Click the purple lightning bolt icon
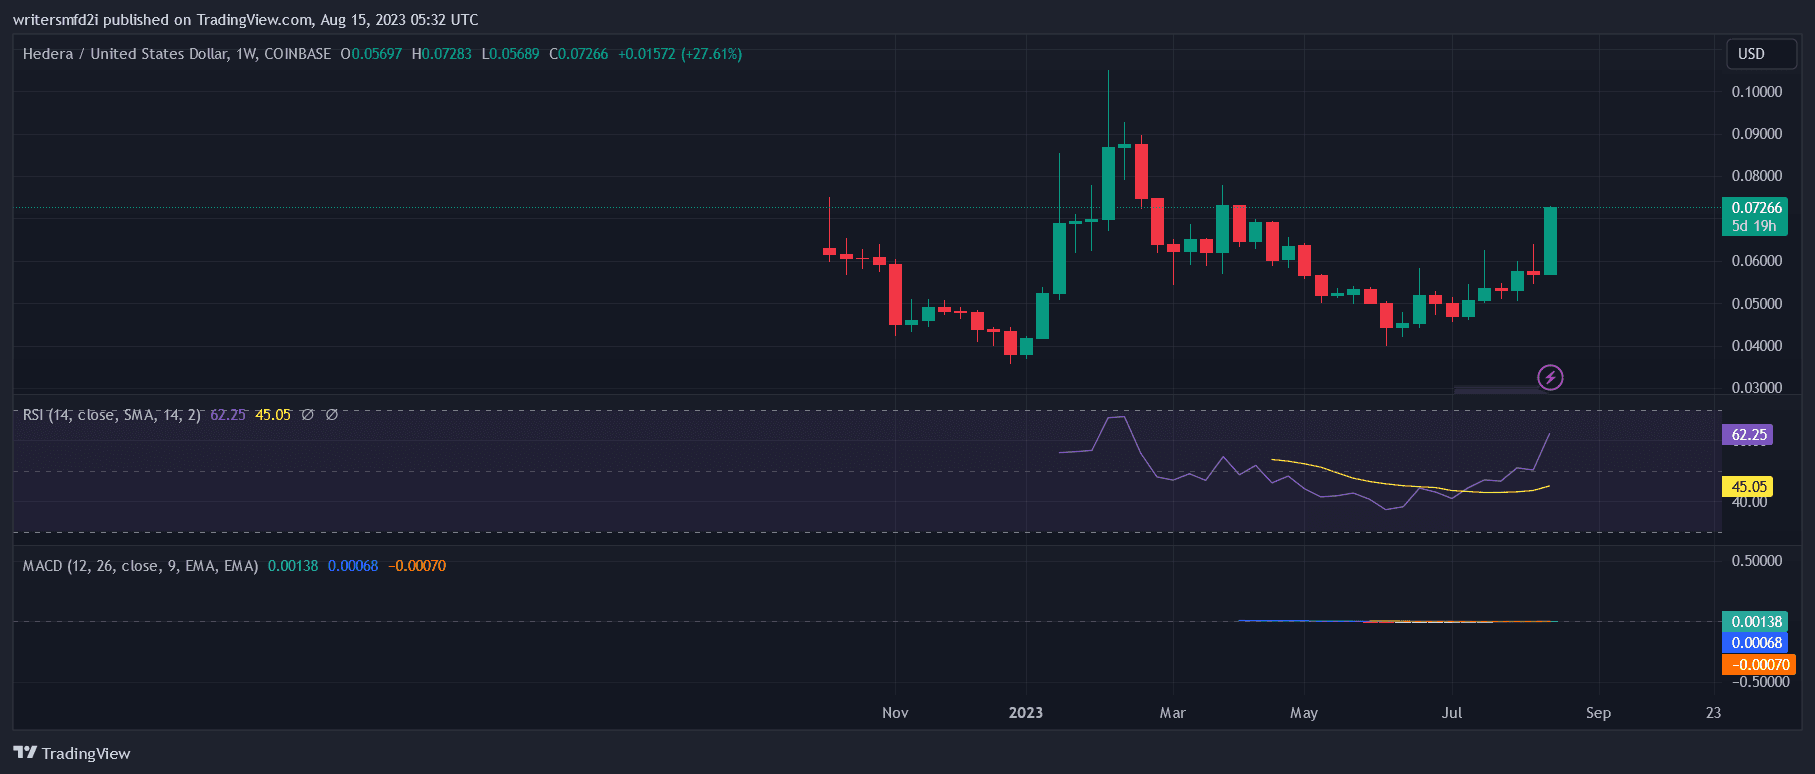 (x=1550, y=377)
